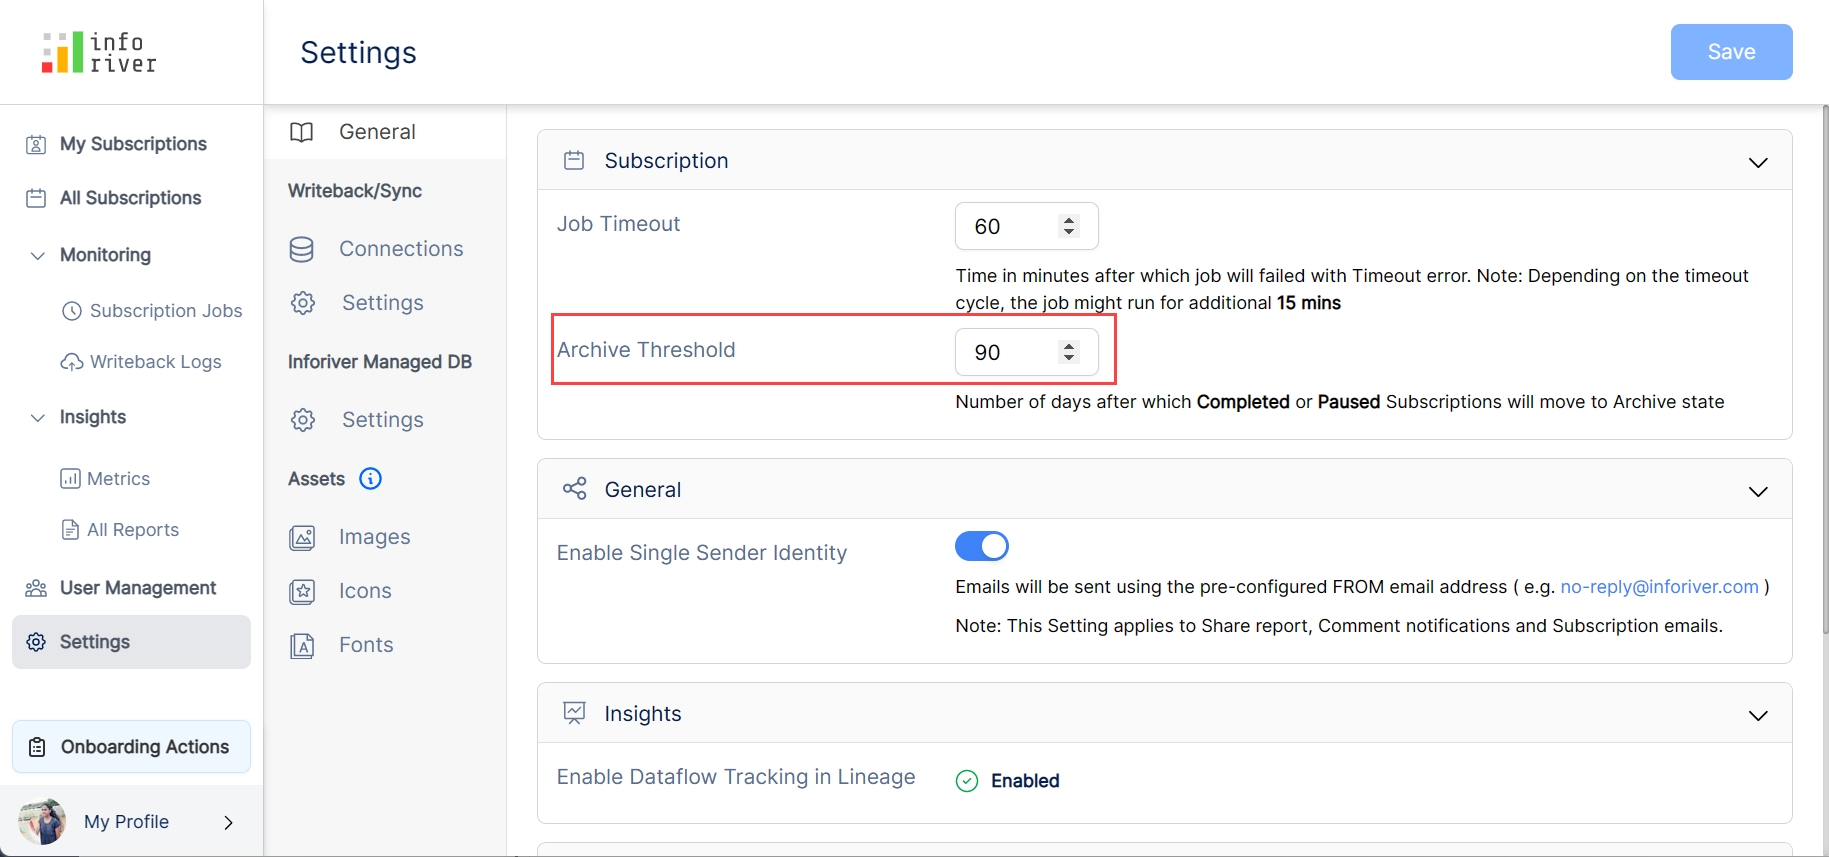The height and width of the screenshot is (857, 1829).
Task: Collapse the Monitoring sidebar group
Action: 38,255
